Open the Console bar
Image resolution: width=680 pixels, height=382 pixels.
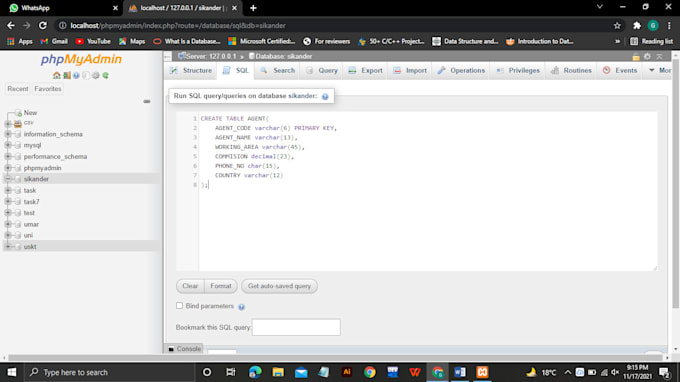coord(185,349)
